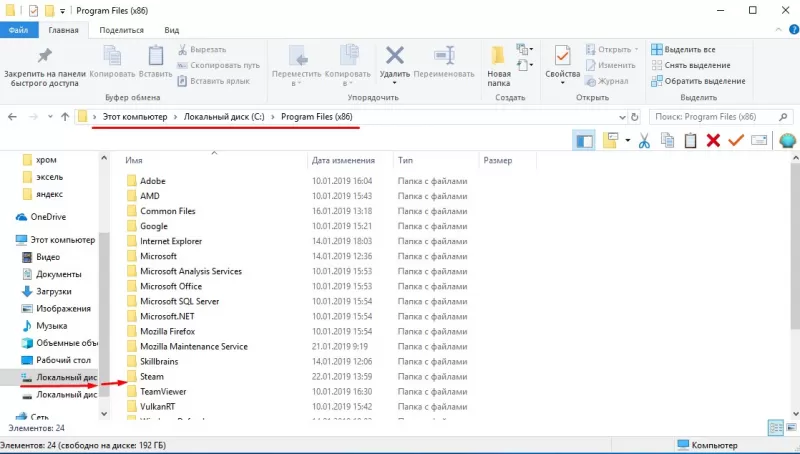
Task: Go back with the left arrow
Action: [12, 117]
